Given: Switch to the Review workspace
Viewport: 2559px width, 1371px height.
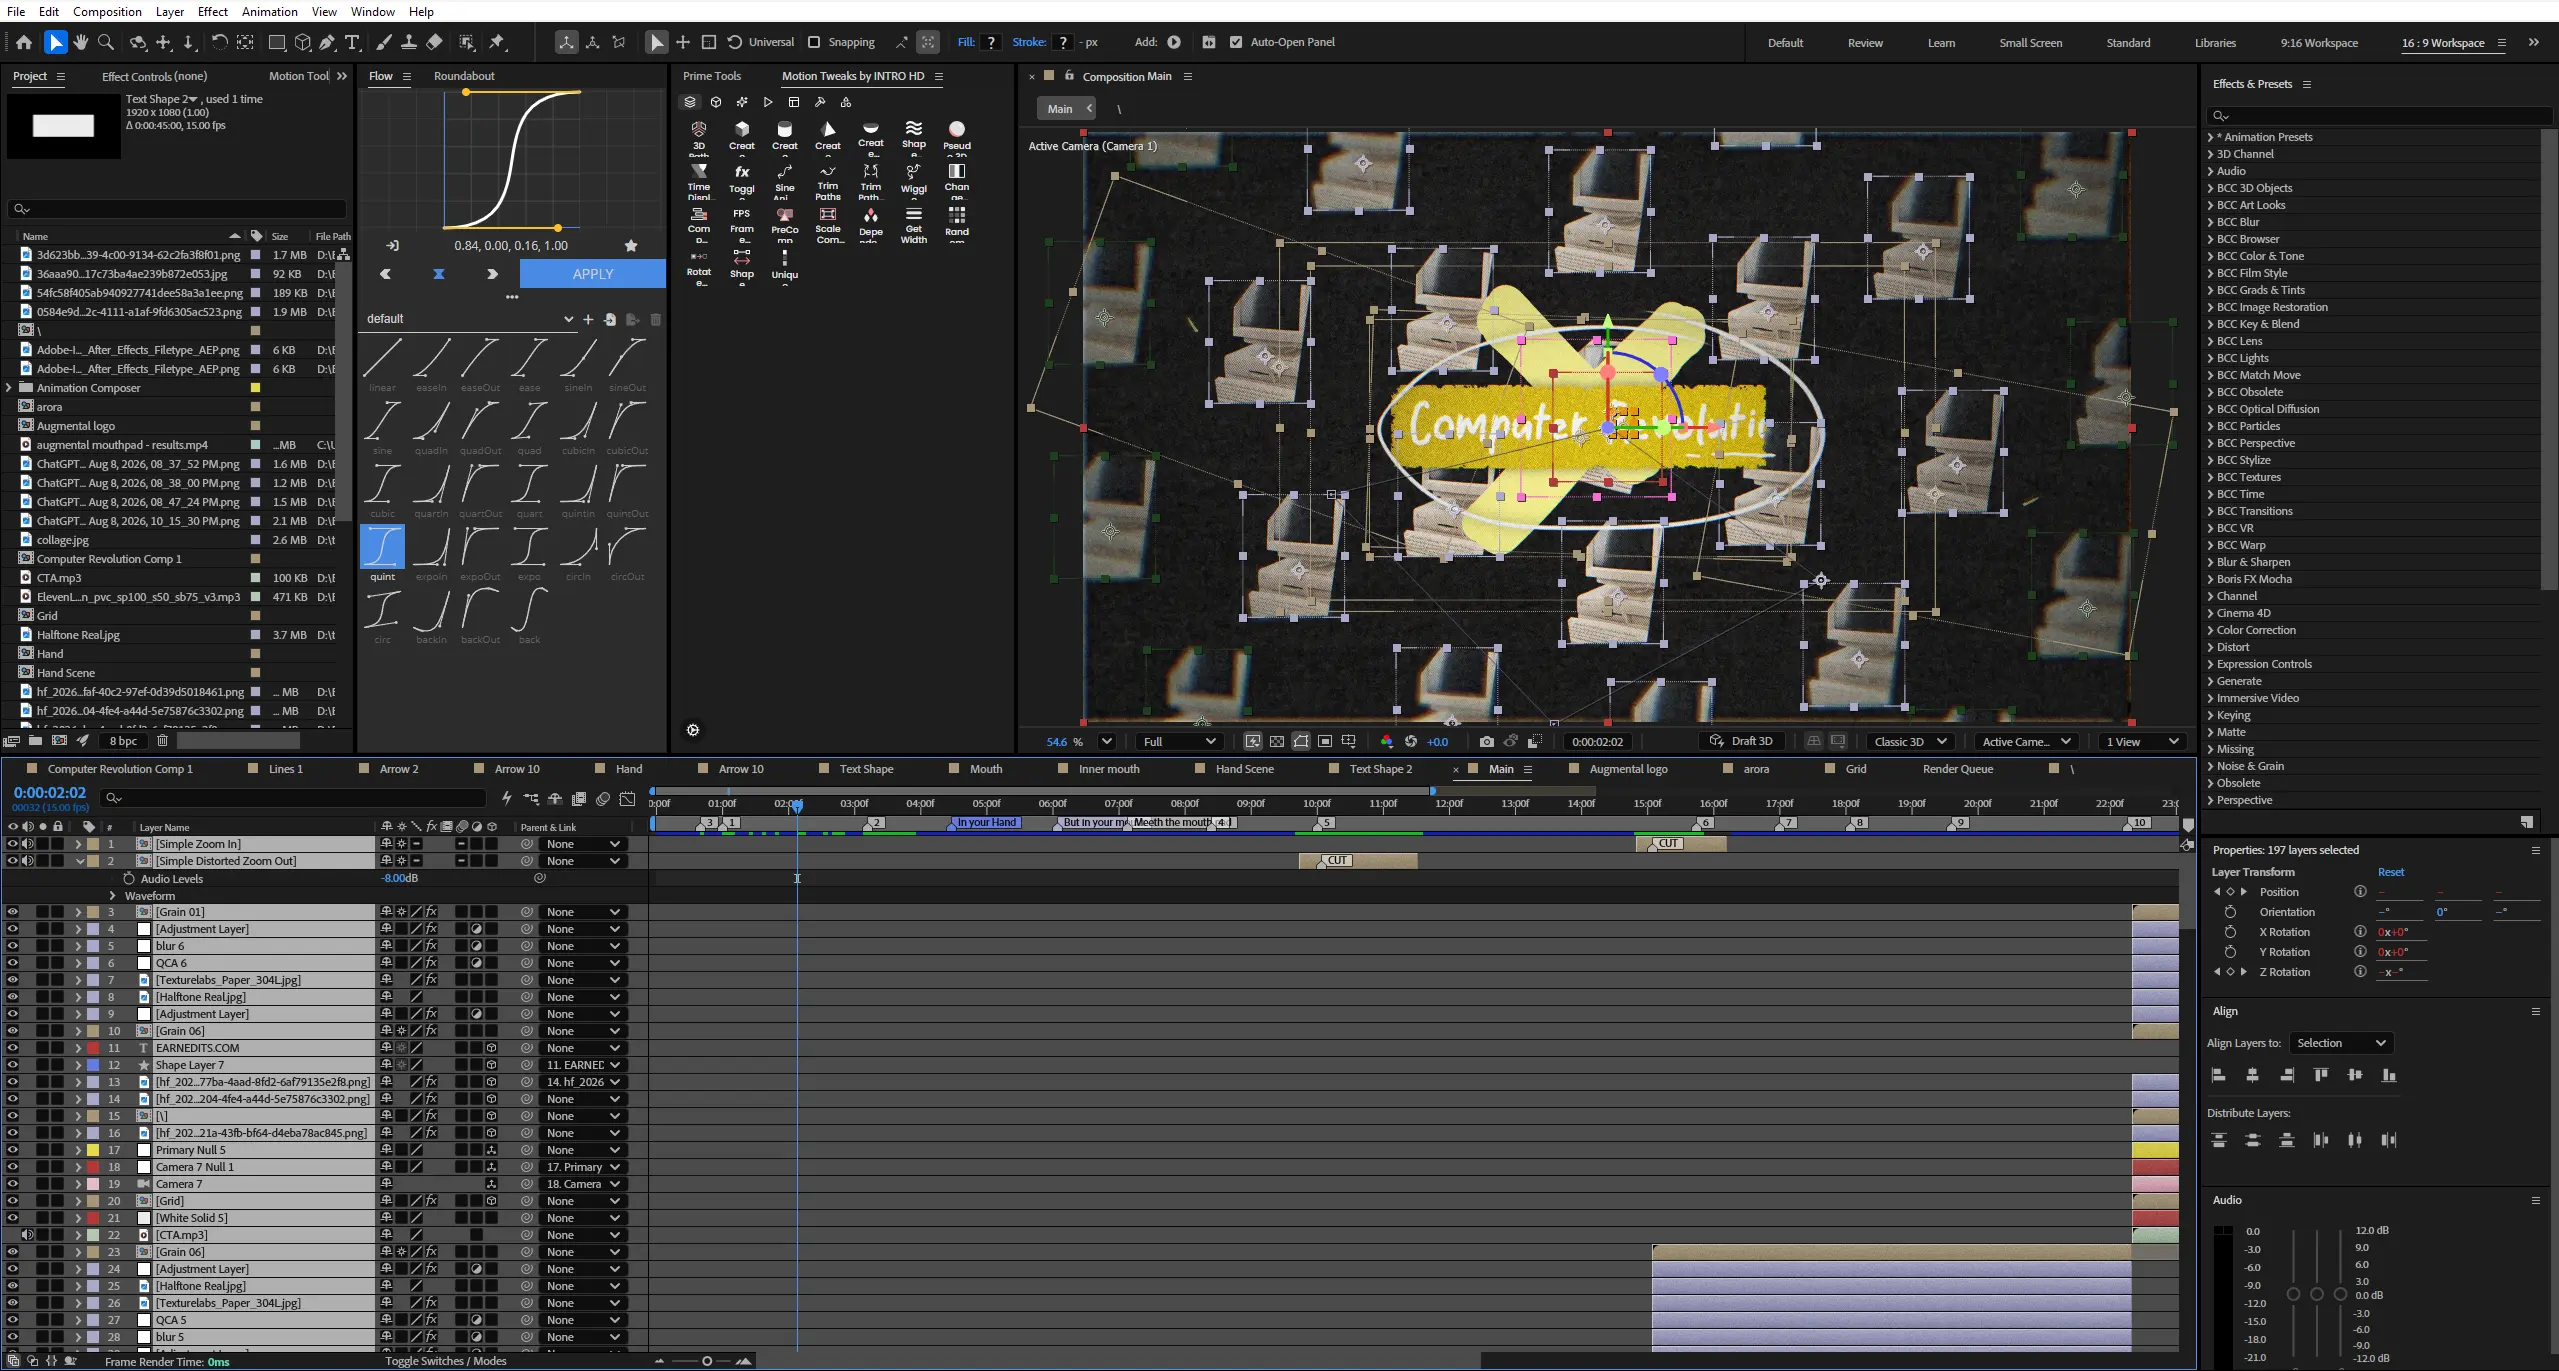Looking at the screenshot, I should tap(1865, 43).
